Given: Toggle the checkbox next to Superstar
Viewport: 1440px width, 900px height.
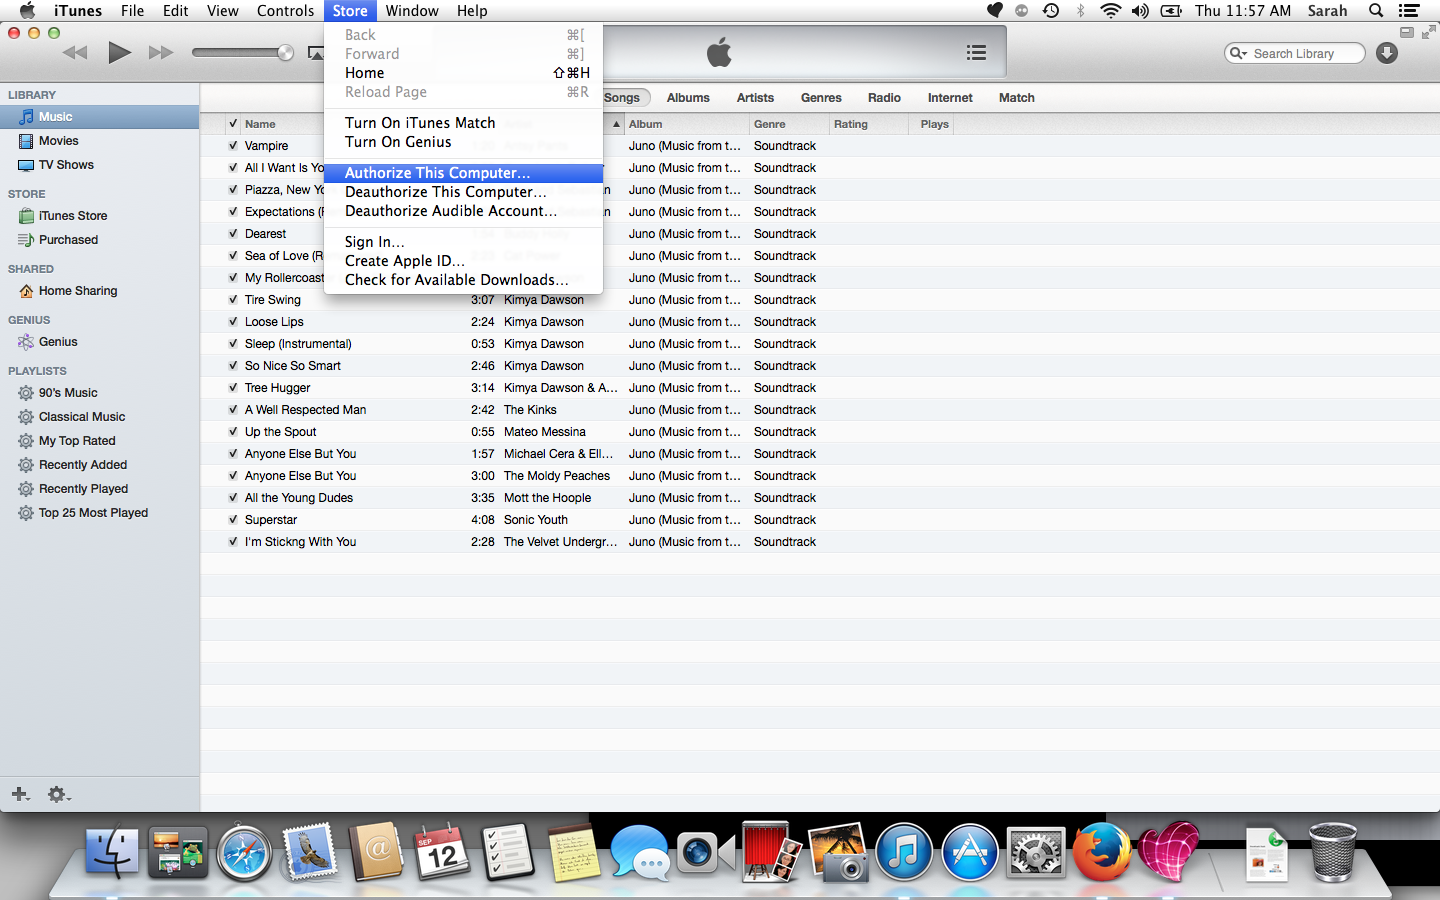Looking at the screenshot, I should (x=231, y=519).
